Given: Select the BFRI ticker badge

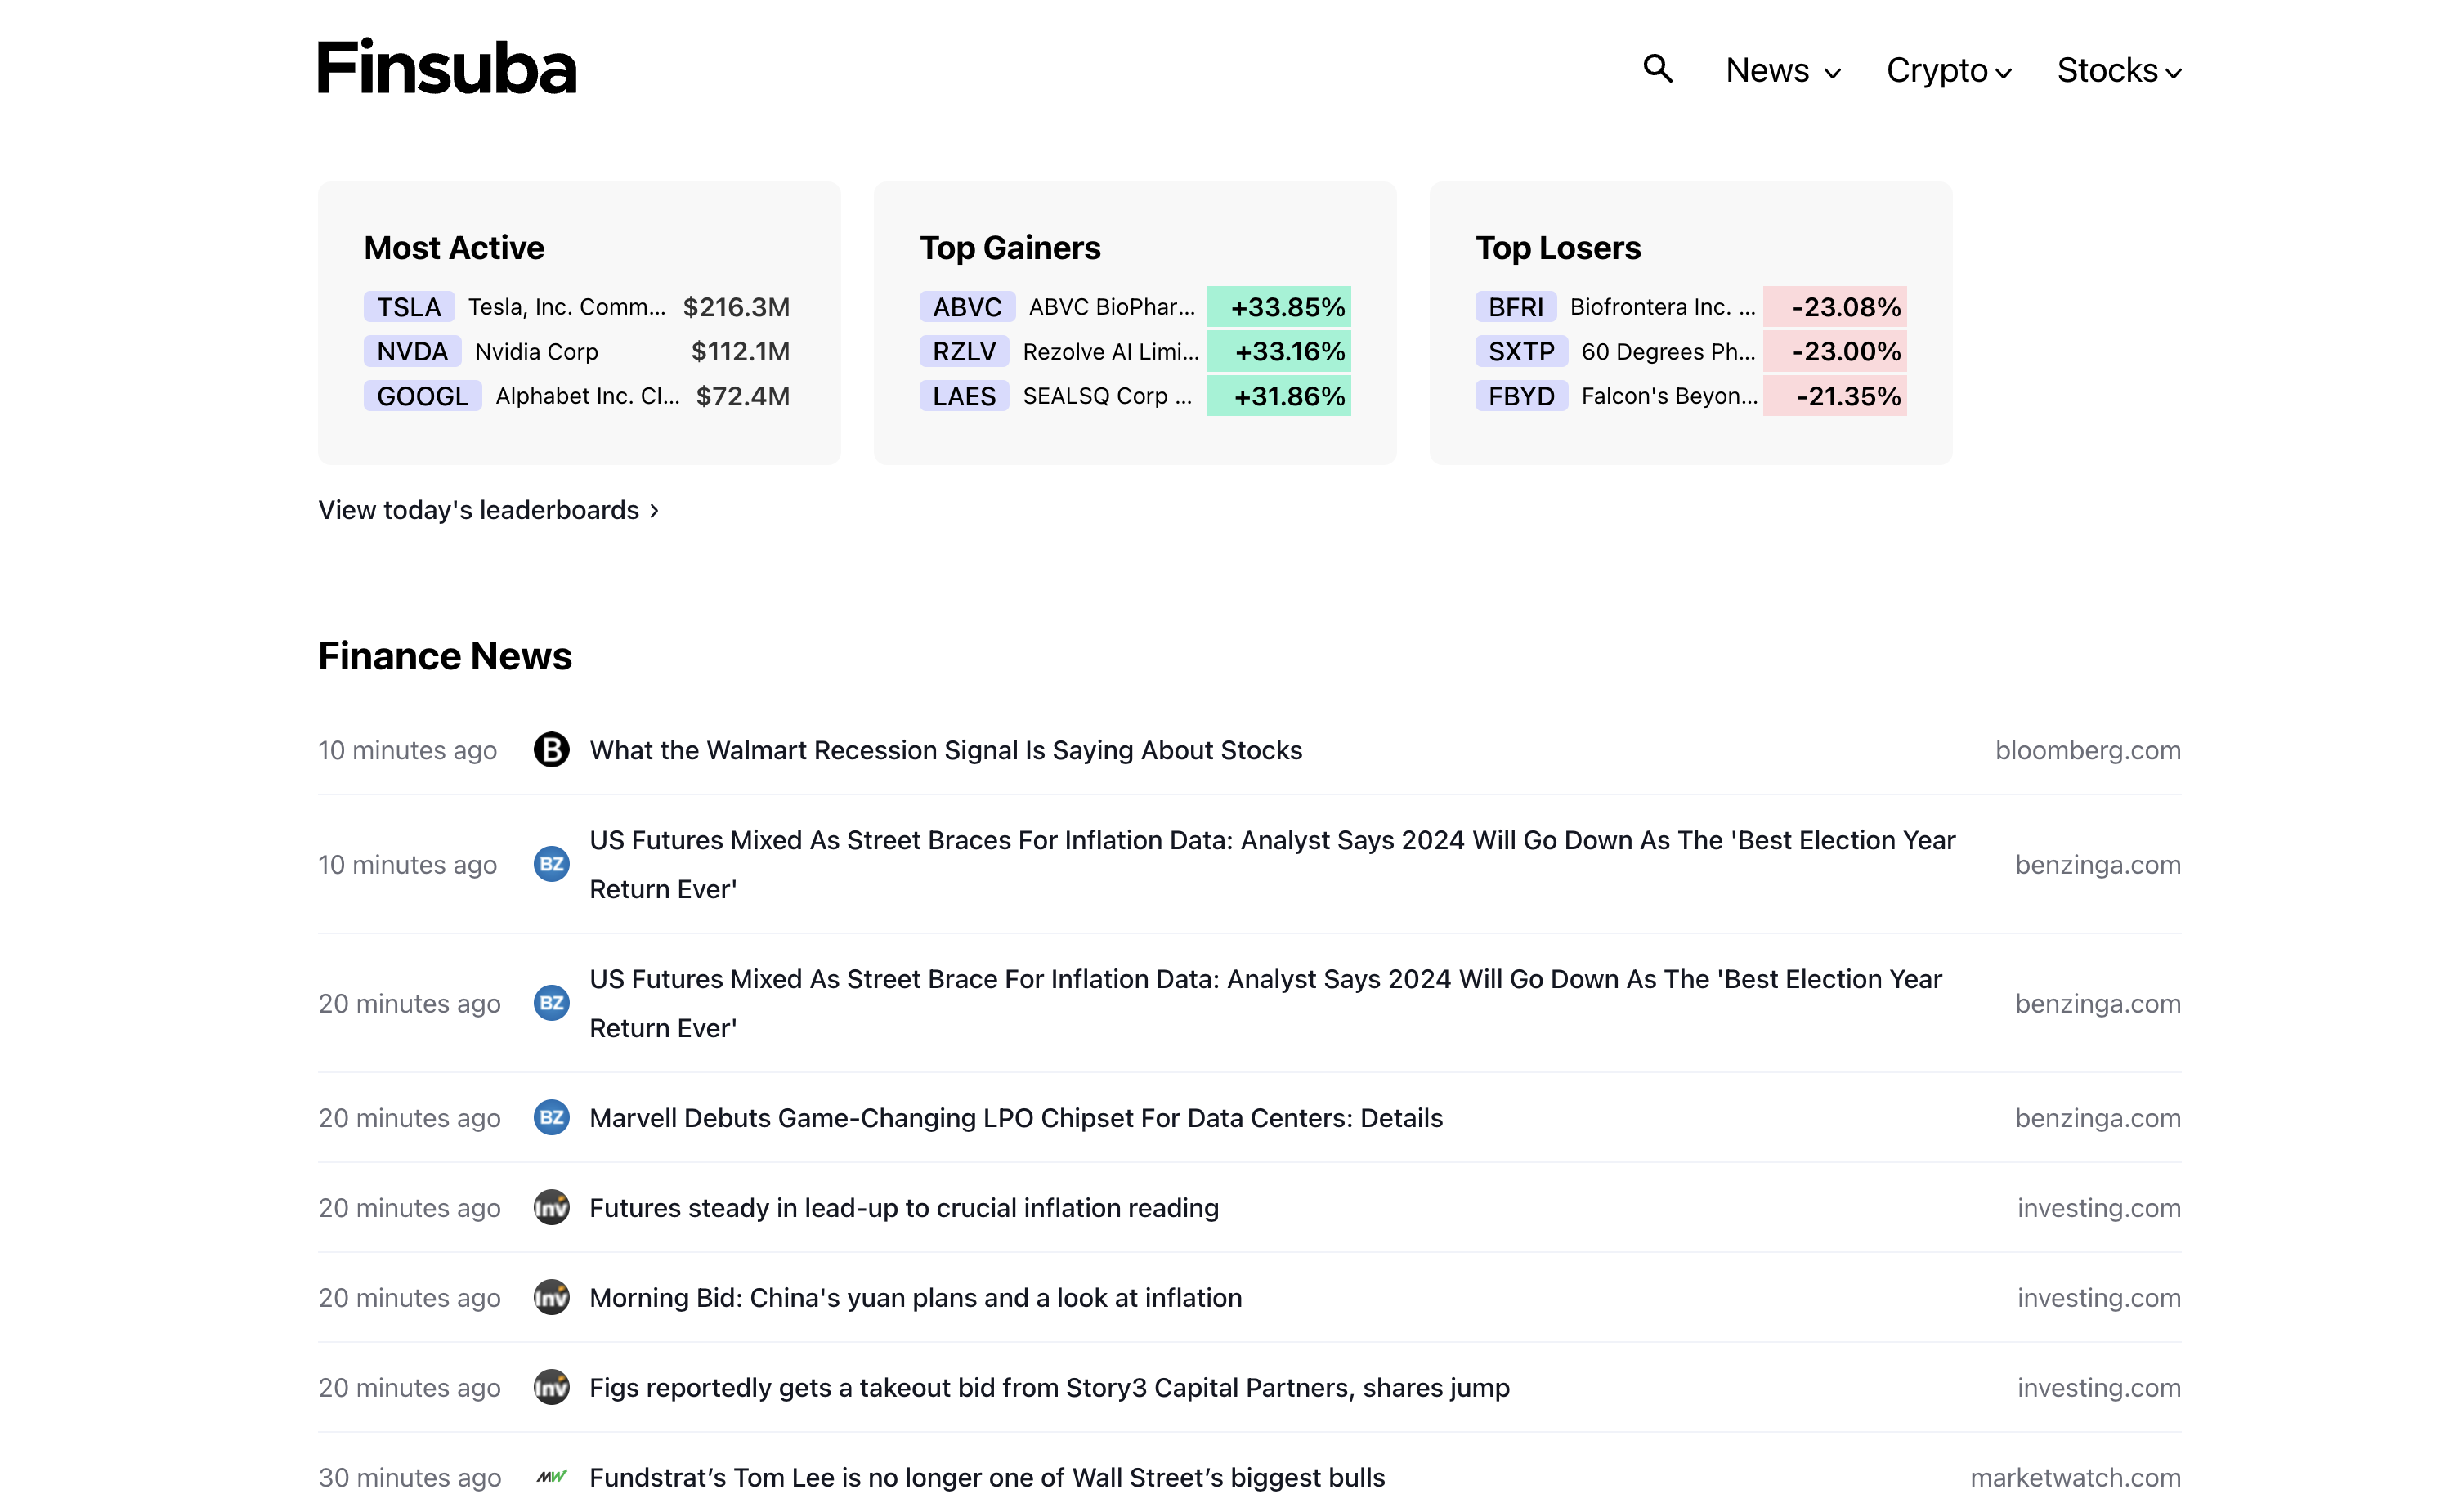Looking at the screenshot, I should (1516, 307).
